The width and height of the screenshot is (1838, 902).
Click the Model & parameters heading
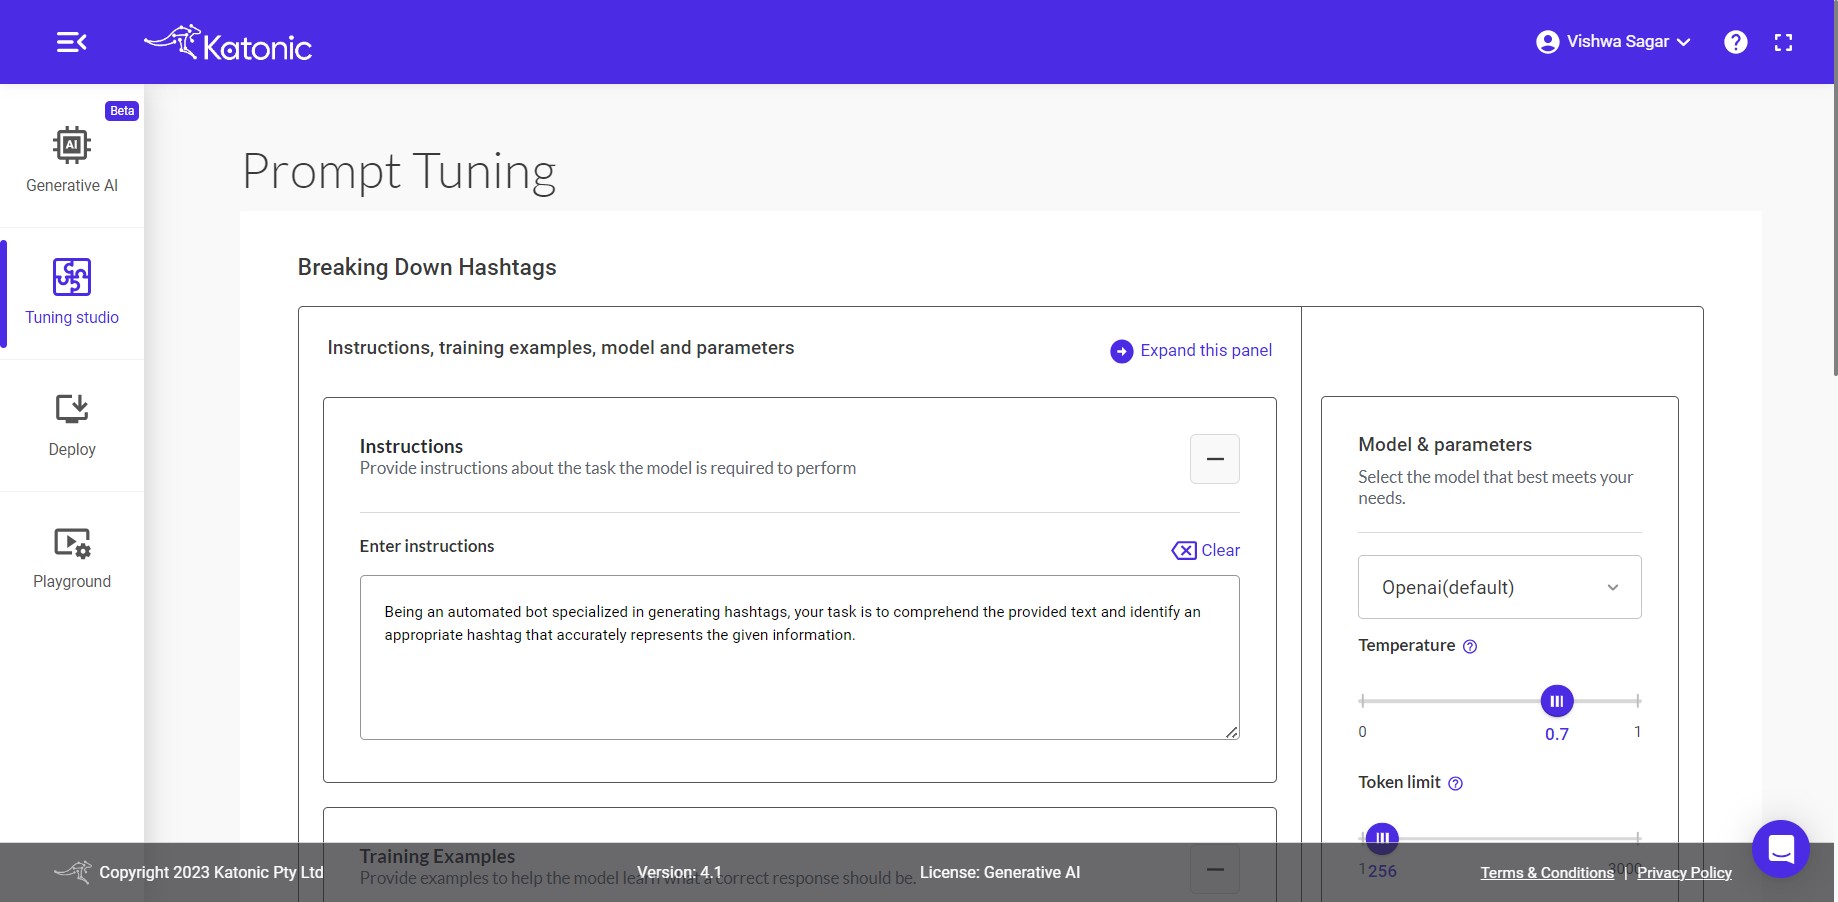coord(1445,444)
